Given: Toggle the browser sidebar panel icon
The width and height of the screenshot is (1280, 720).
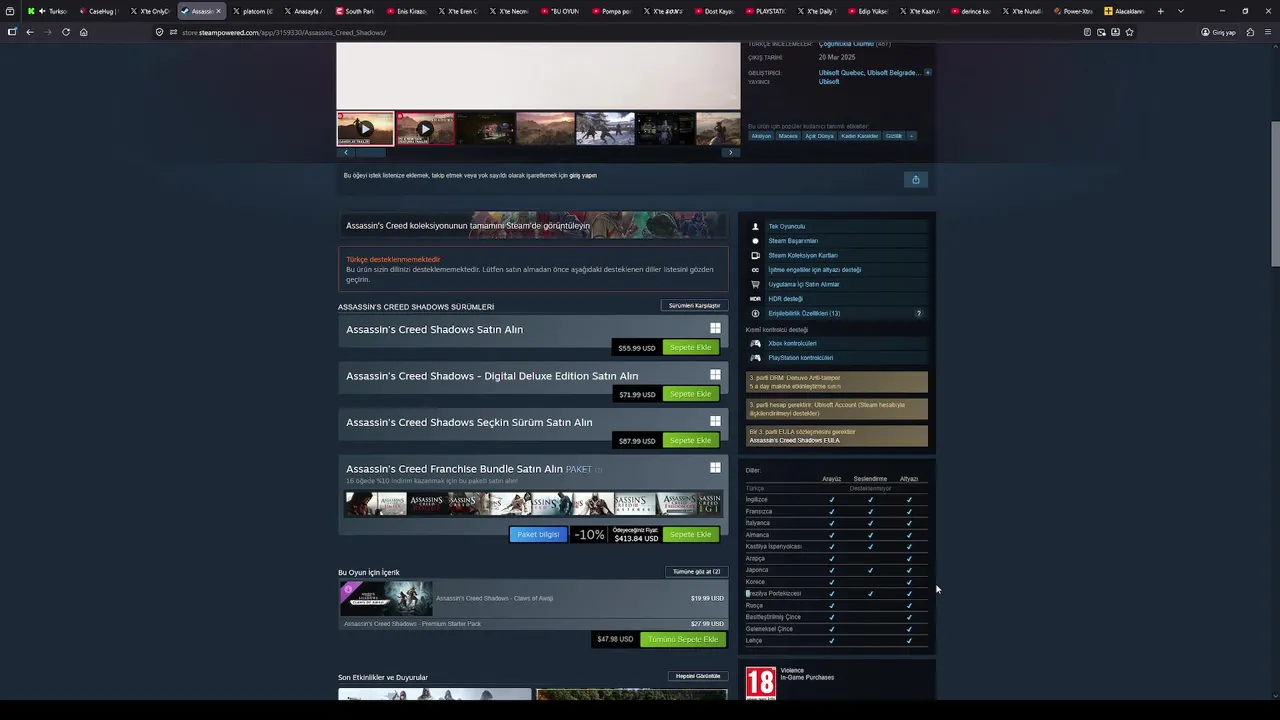Looking at the screenshot, I should (12, 32).
